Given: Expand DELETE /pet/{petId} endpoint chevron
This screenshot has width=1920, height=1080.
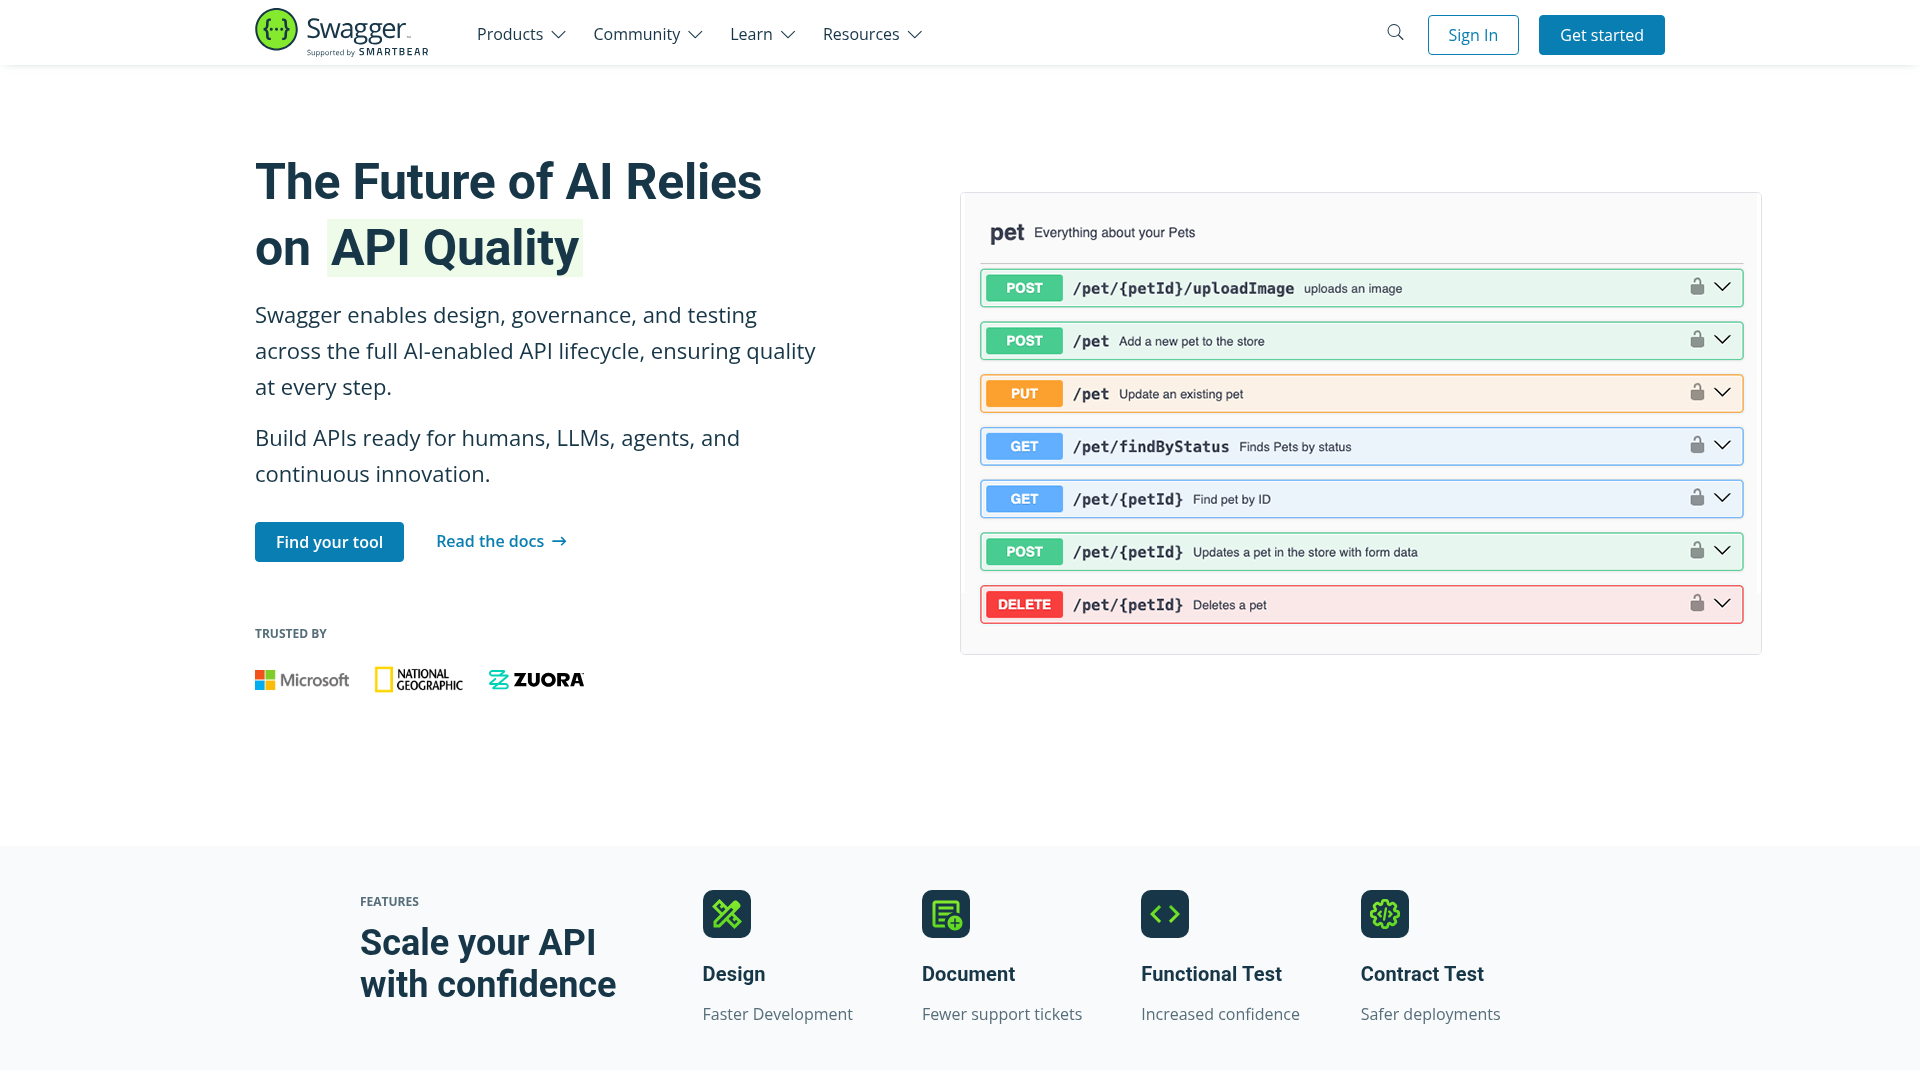Looking at the screenshot, I should pos(1722,604).
